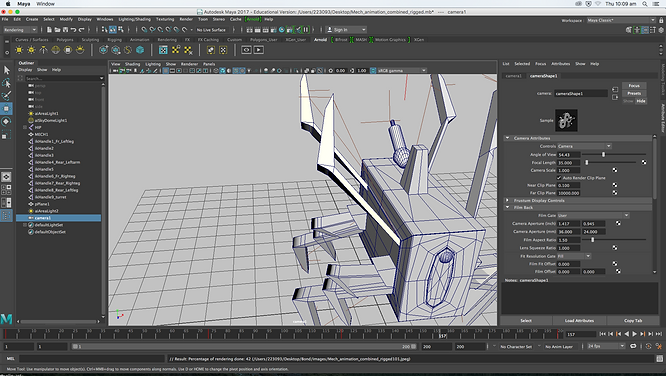Click the redo arrow in status line
This screenshot has height=376, width=666.
82,30
